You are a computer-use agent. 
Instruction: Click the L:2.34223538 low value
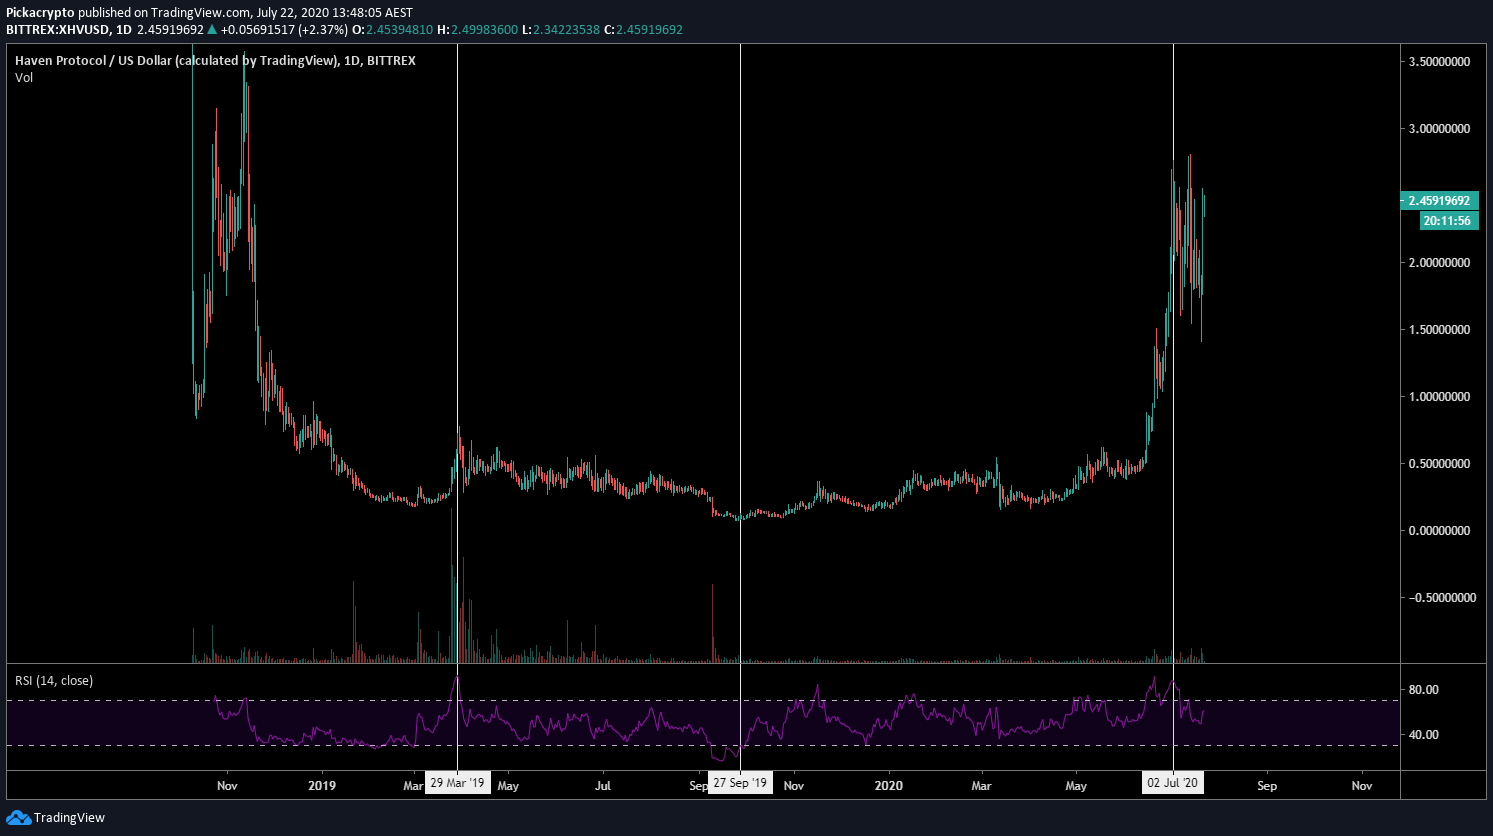pyautogui.click(x=561, y=30)
